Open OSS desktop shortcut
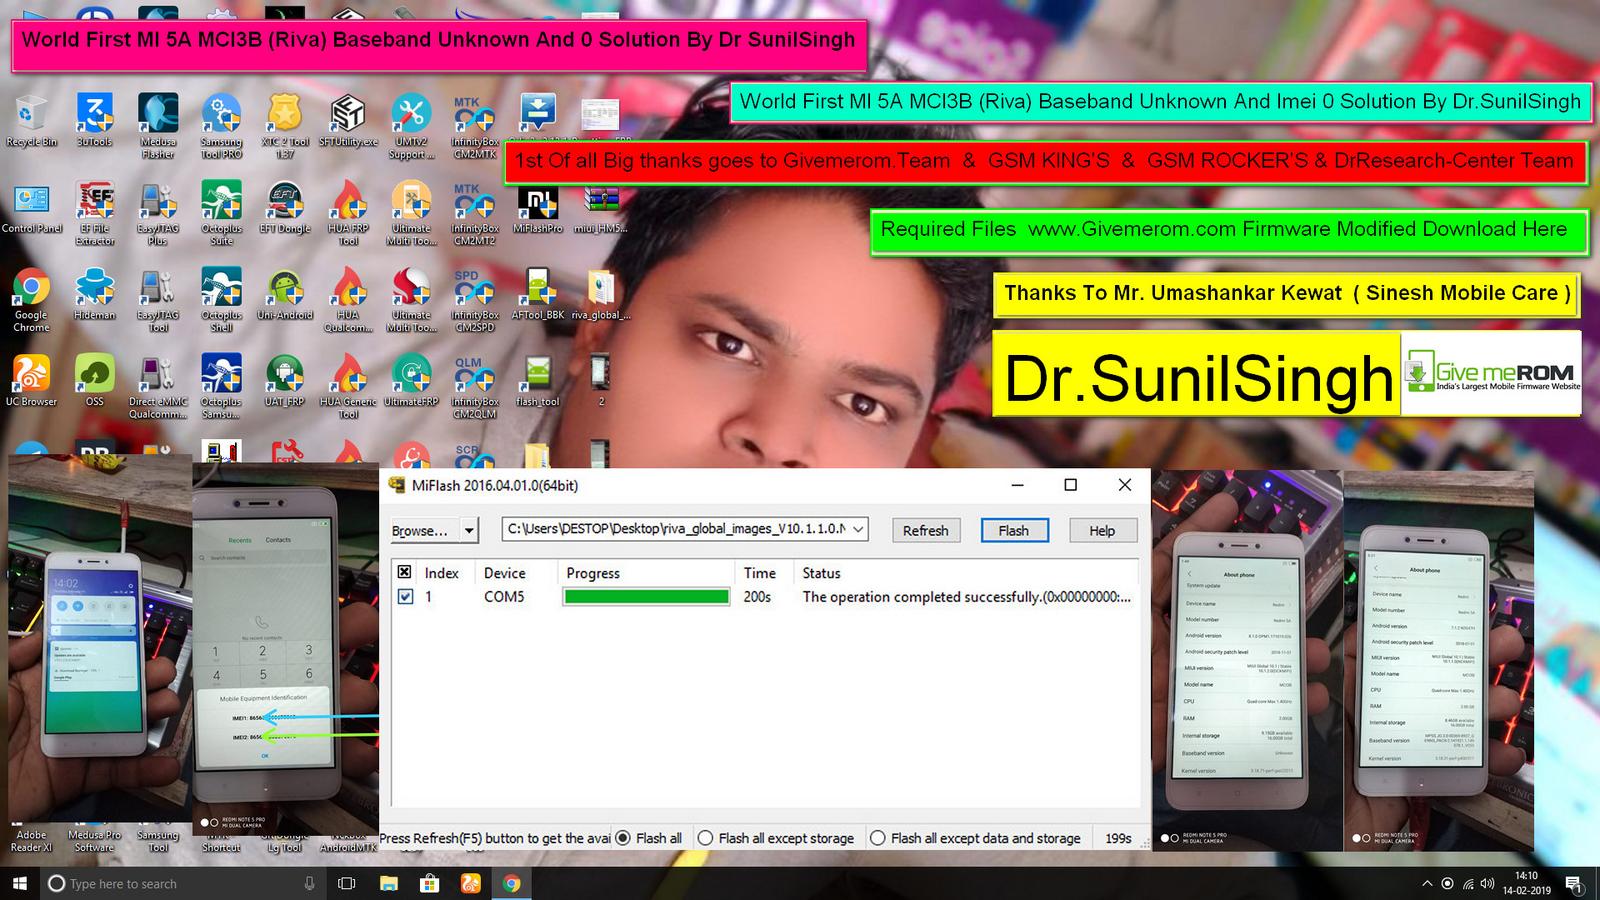Image resolution: width=1600 pixels, height=900 pixels. pyautogui.click(x=95, y=381)
